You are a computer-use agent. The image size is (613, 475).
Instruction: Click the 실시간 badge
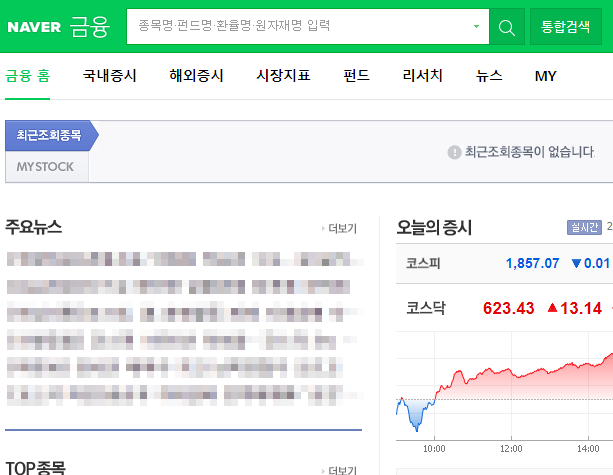[x=584, y=227]
